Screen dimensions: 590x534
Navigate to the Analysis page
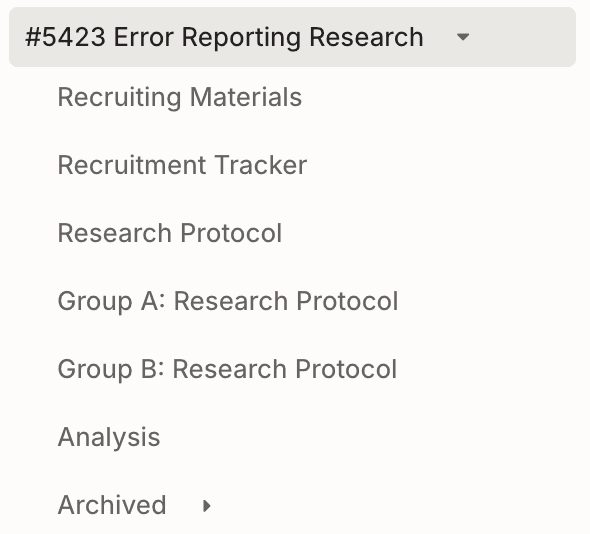109,437
